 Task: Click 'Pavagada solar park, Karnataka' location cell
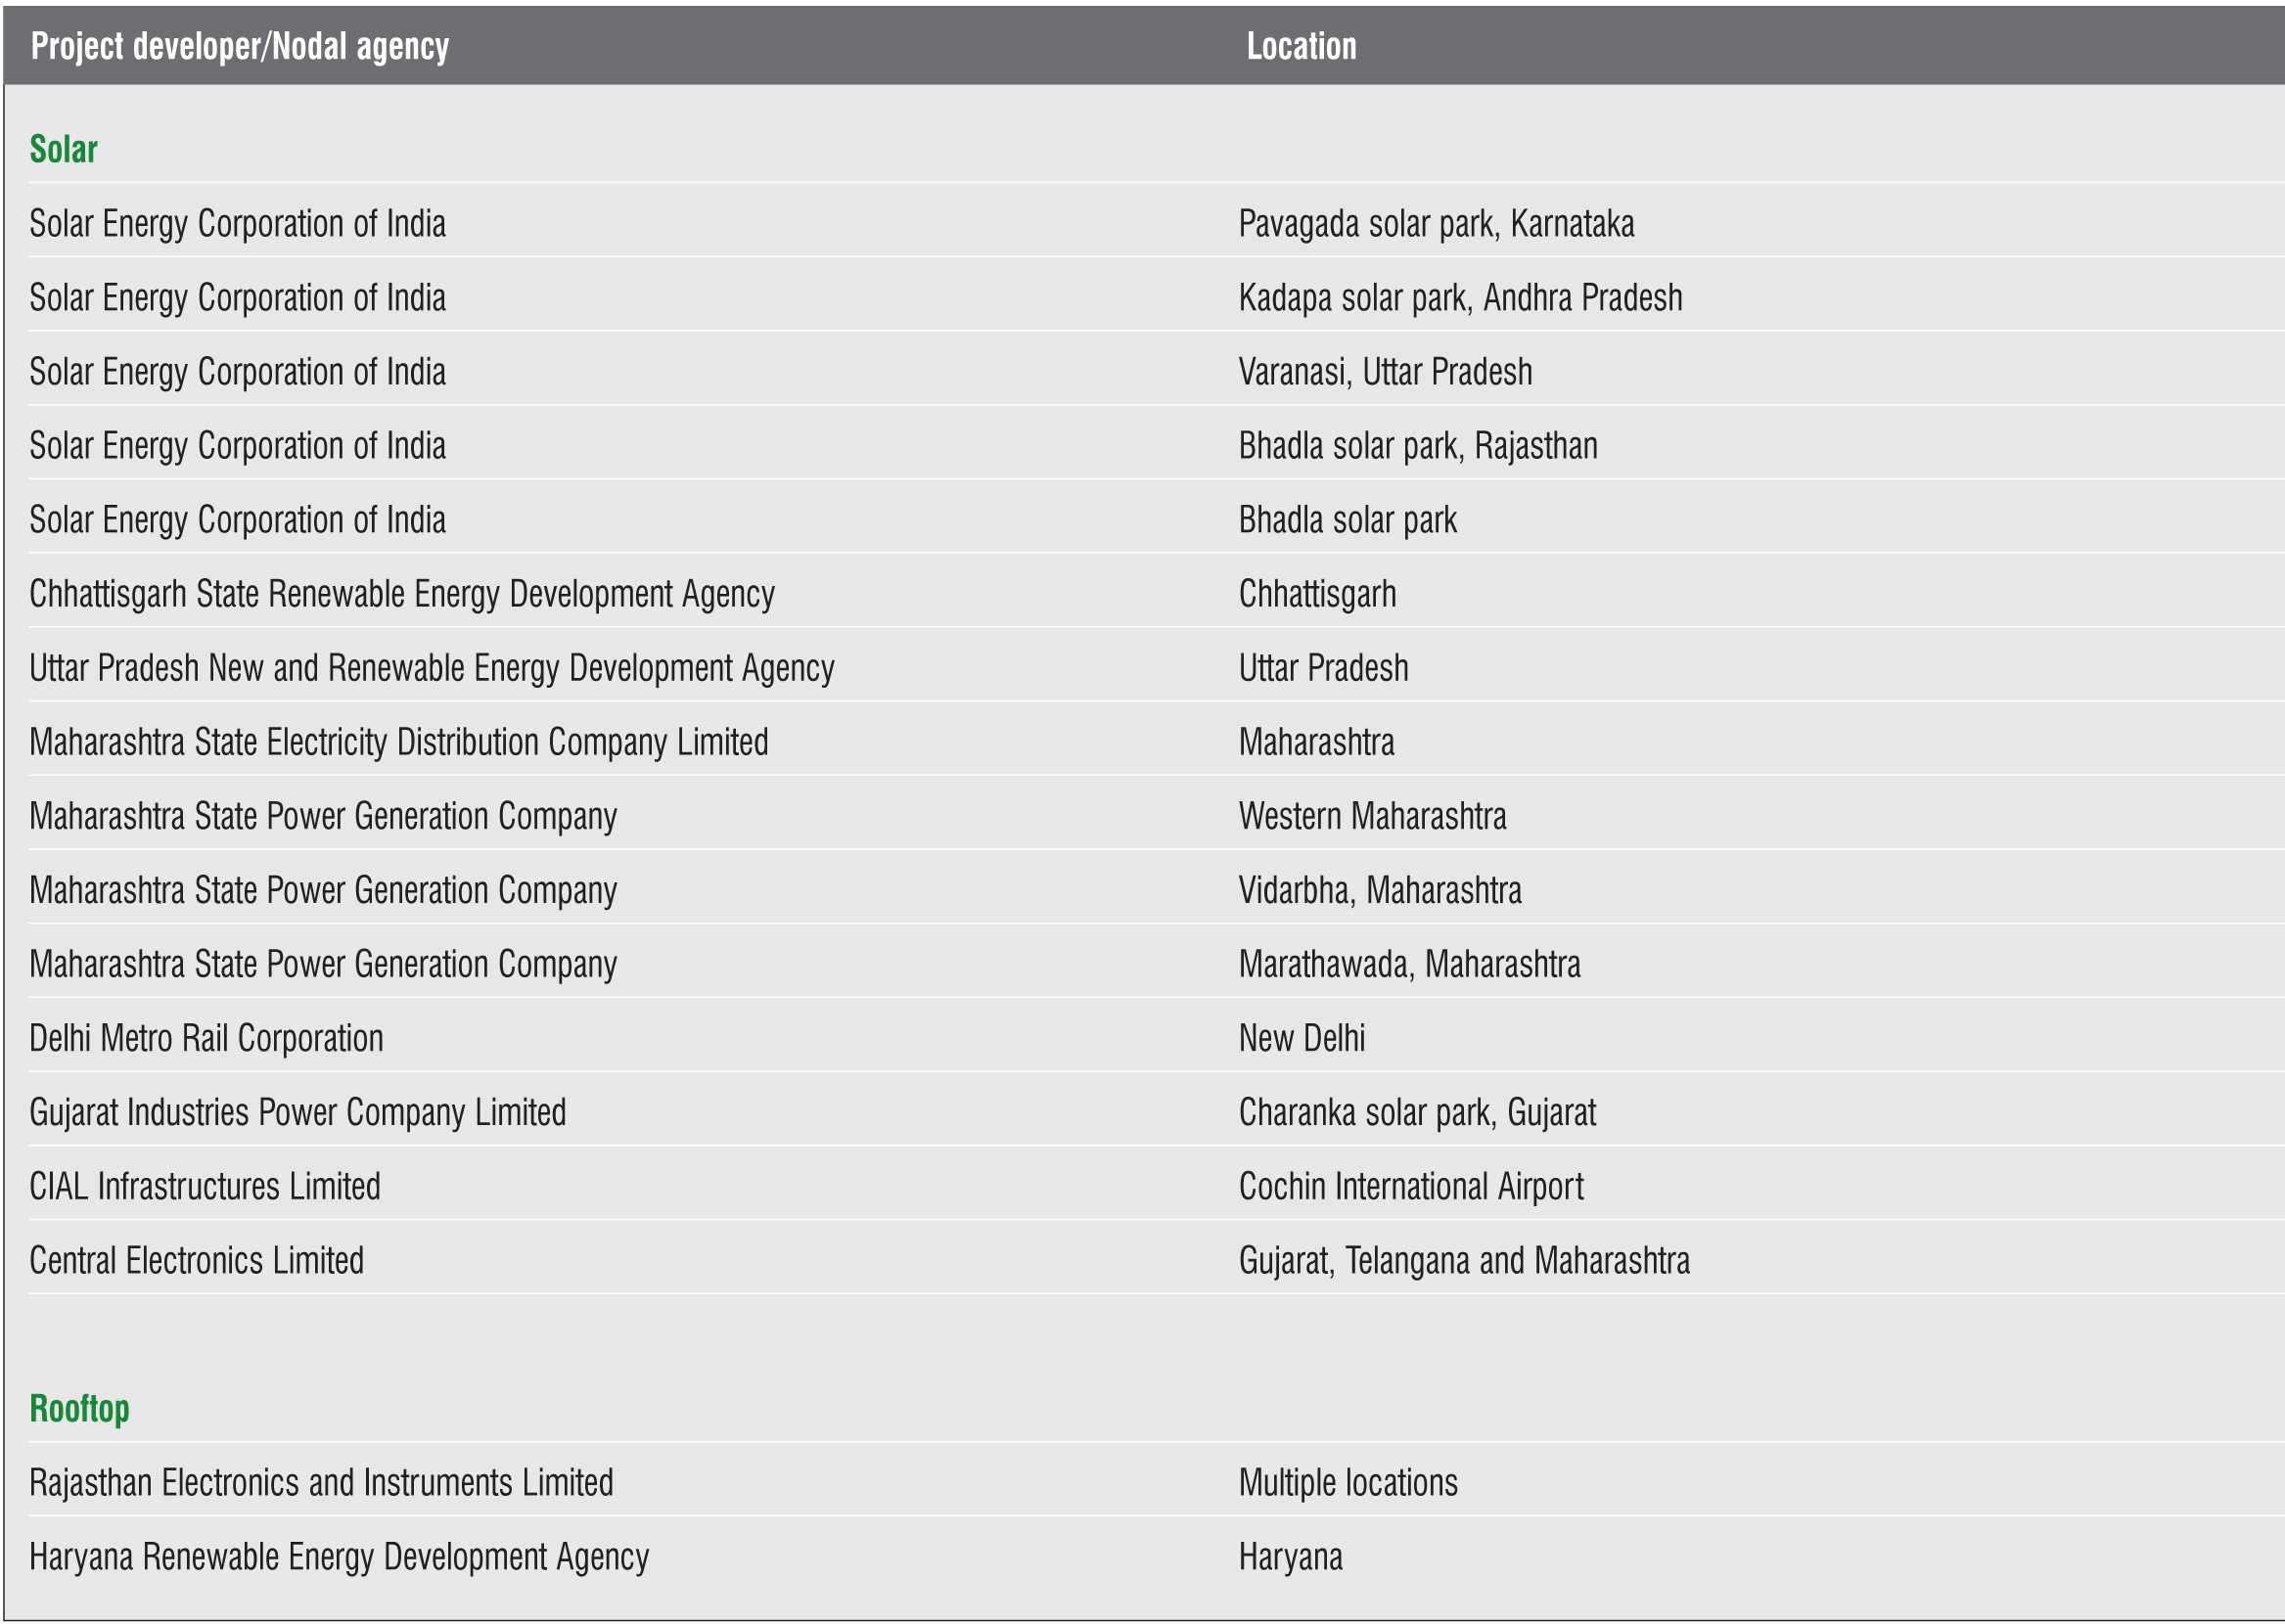(1435, 224)
